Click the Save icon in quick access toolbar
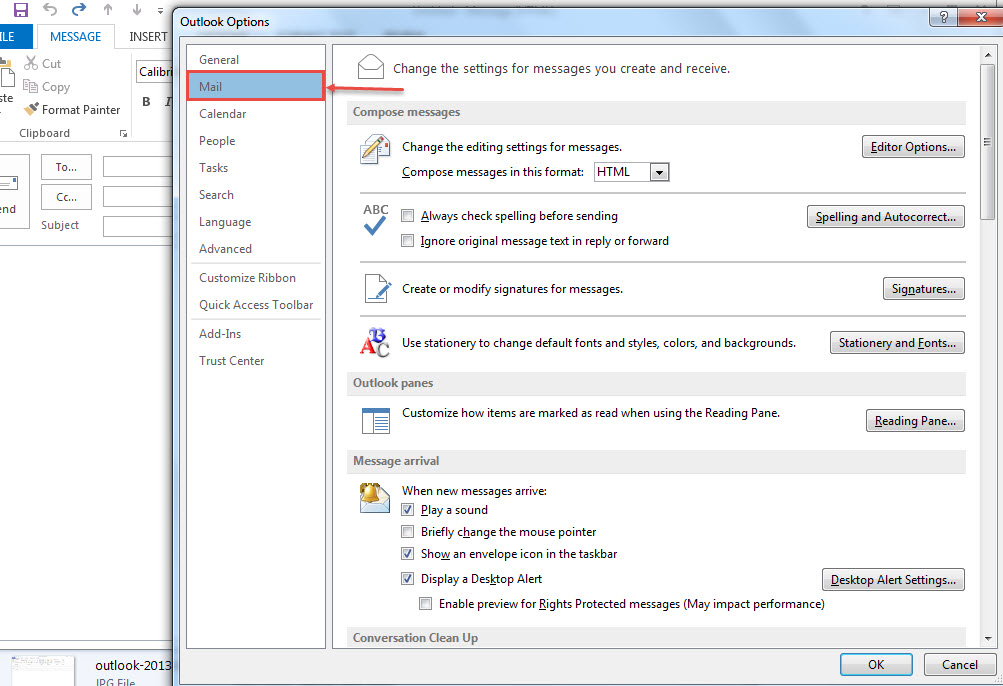The width and height of the screenshot is (1003, 686). (x=20, y=10)
